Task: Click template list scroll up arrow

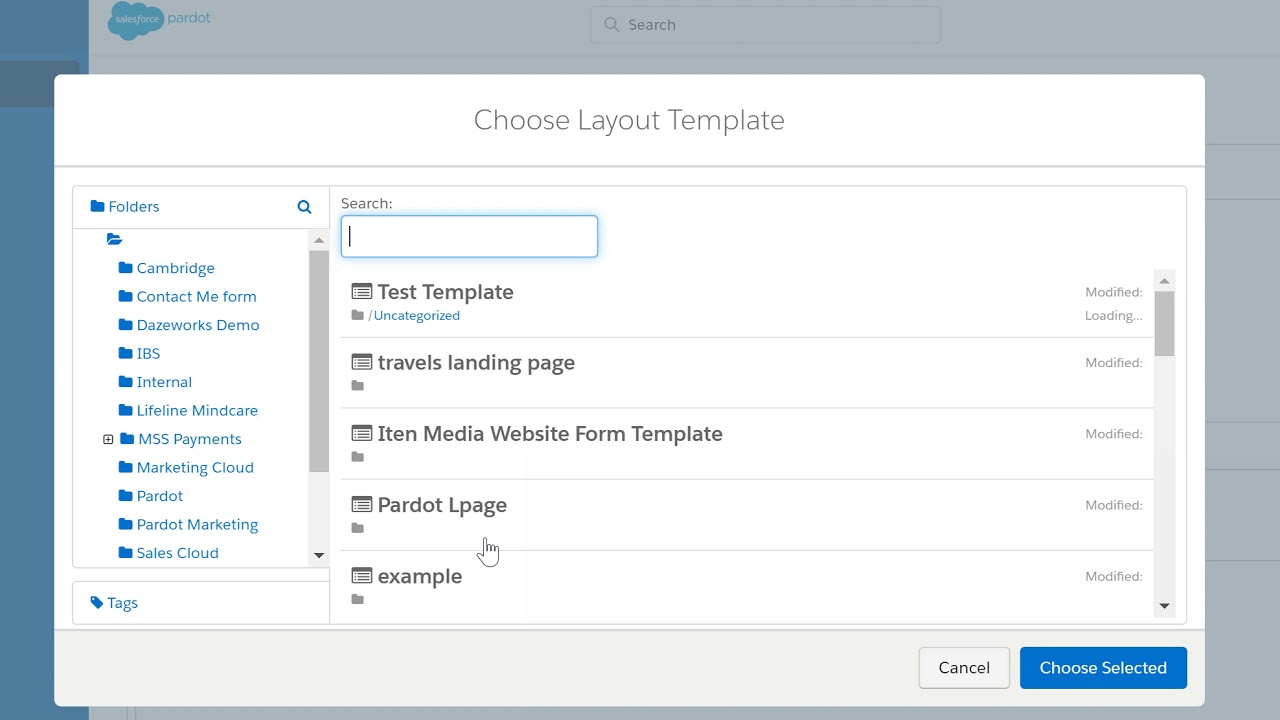Action: [x=1164, y=281]
